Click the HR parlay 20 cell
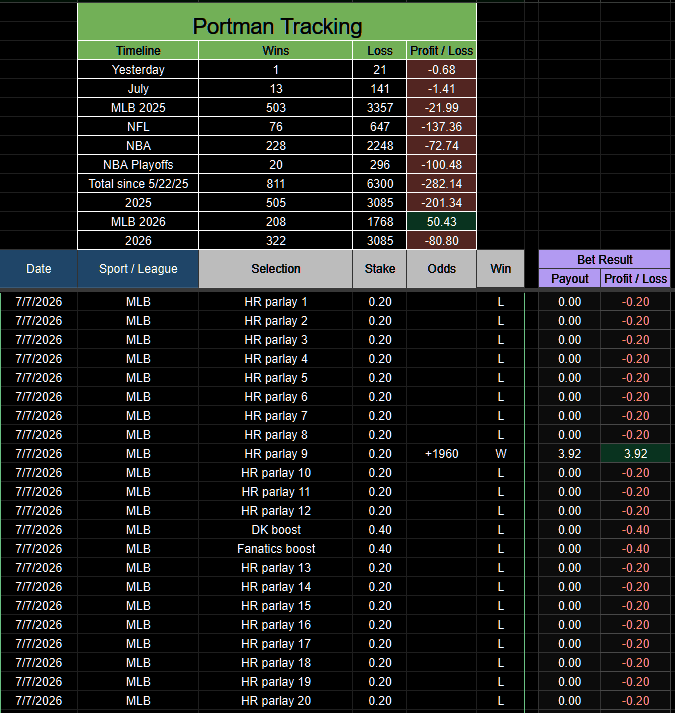Screen dimensions: 675x713 (x=276, y=701)
